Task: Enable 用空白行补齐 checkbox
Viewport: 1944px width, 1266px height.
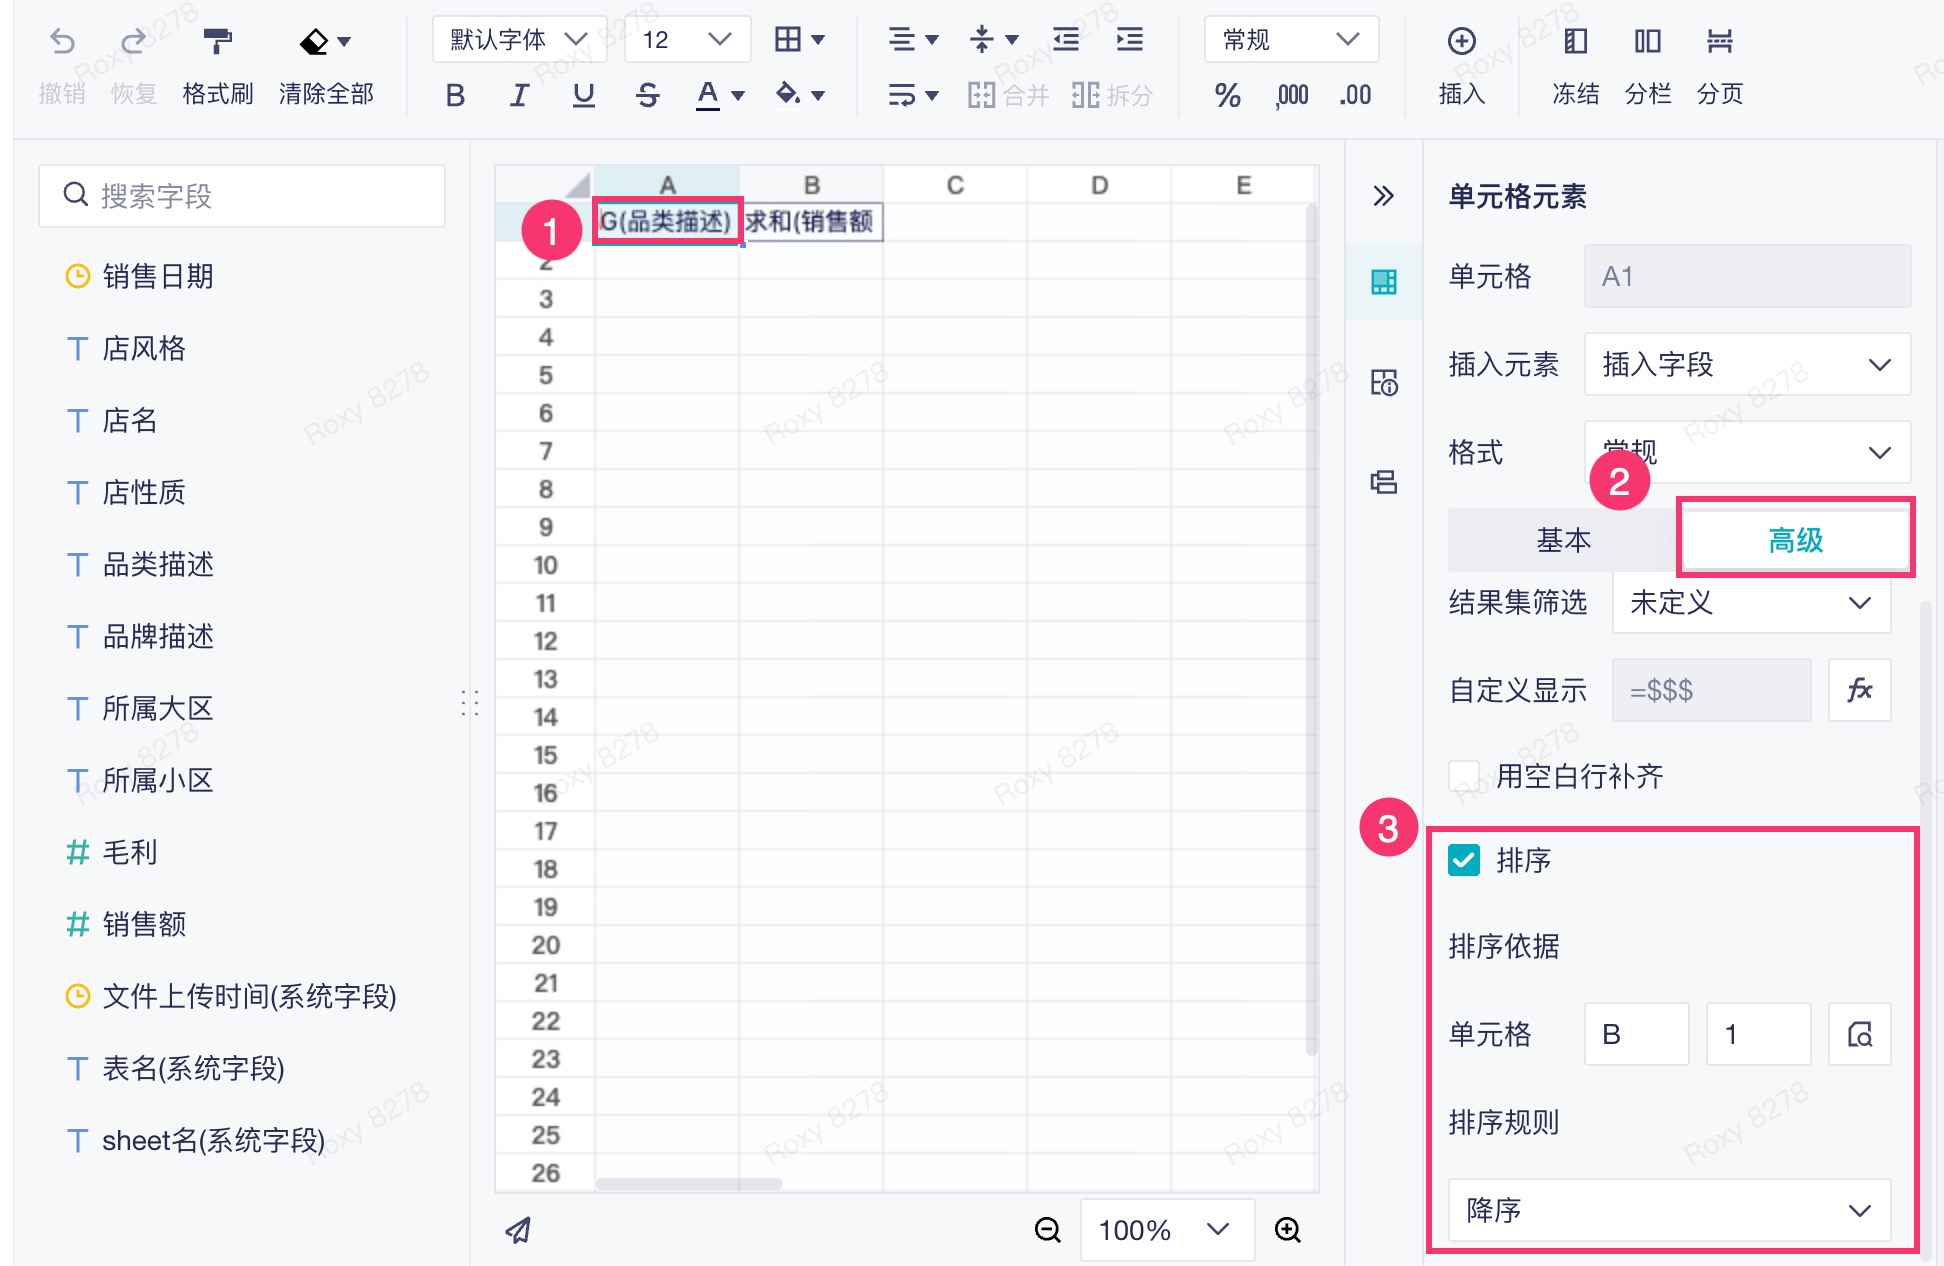Action: 1464,776
